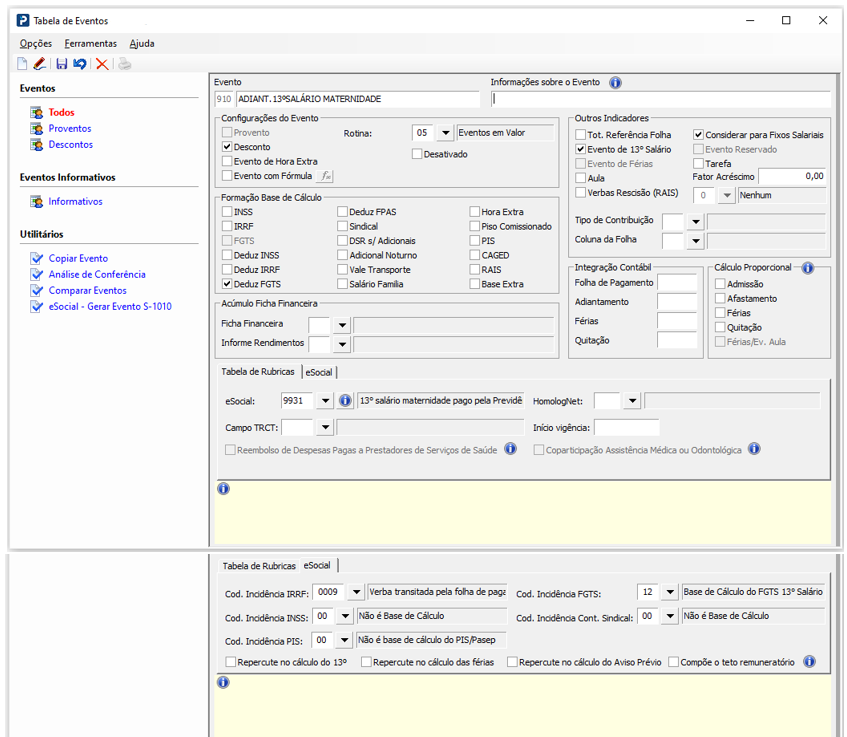Open the Cod. Incidência FGTS dropdown

tap(670, 592)
